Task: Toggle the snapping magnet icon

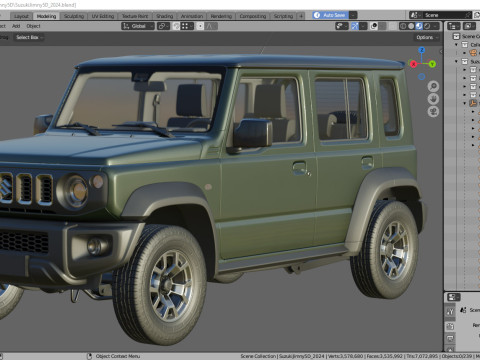Action: pos(176,26)
